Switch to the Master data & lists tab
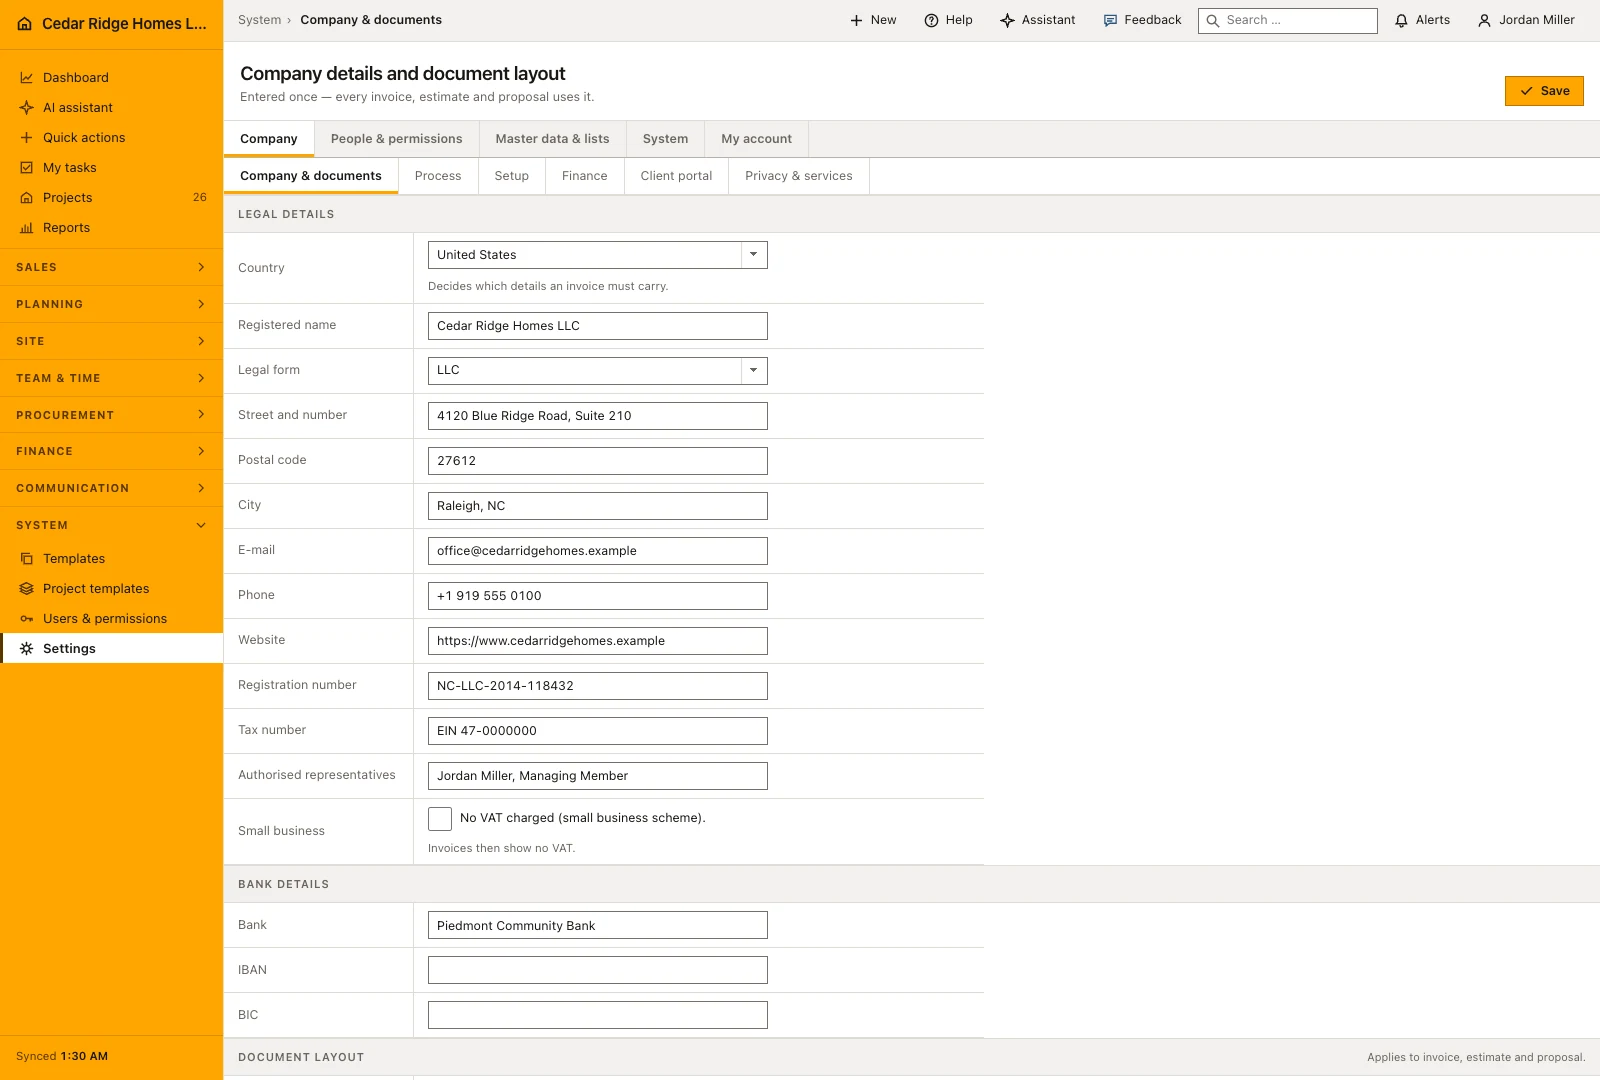The width and height of the screenshot is (1600, 1080). pos(552,139)
